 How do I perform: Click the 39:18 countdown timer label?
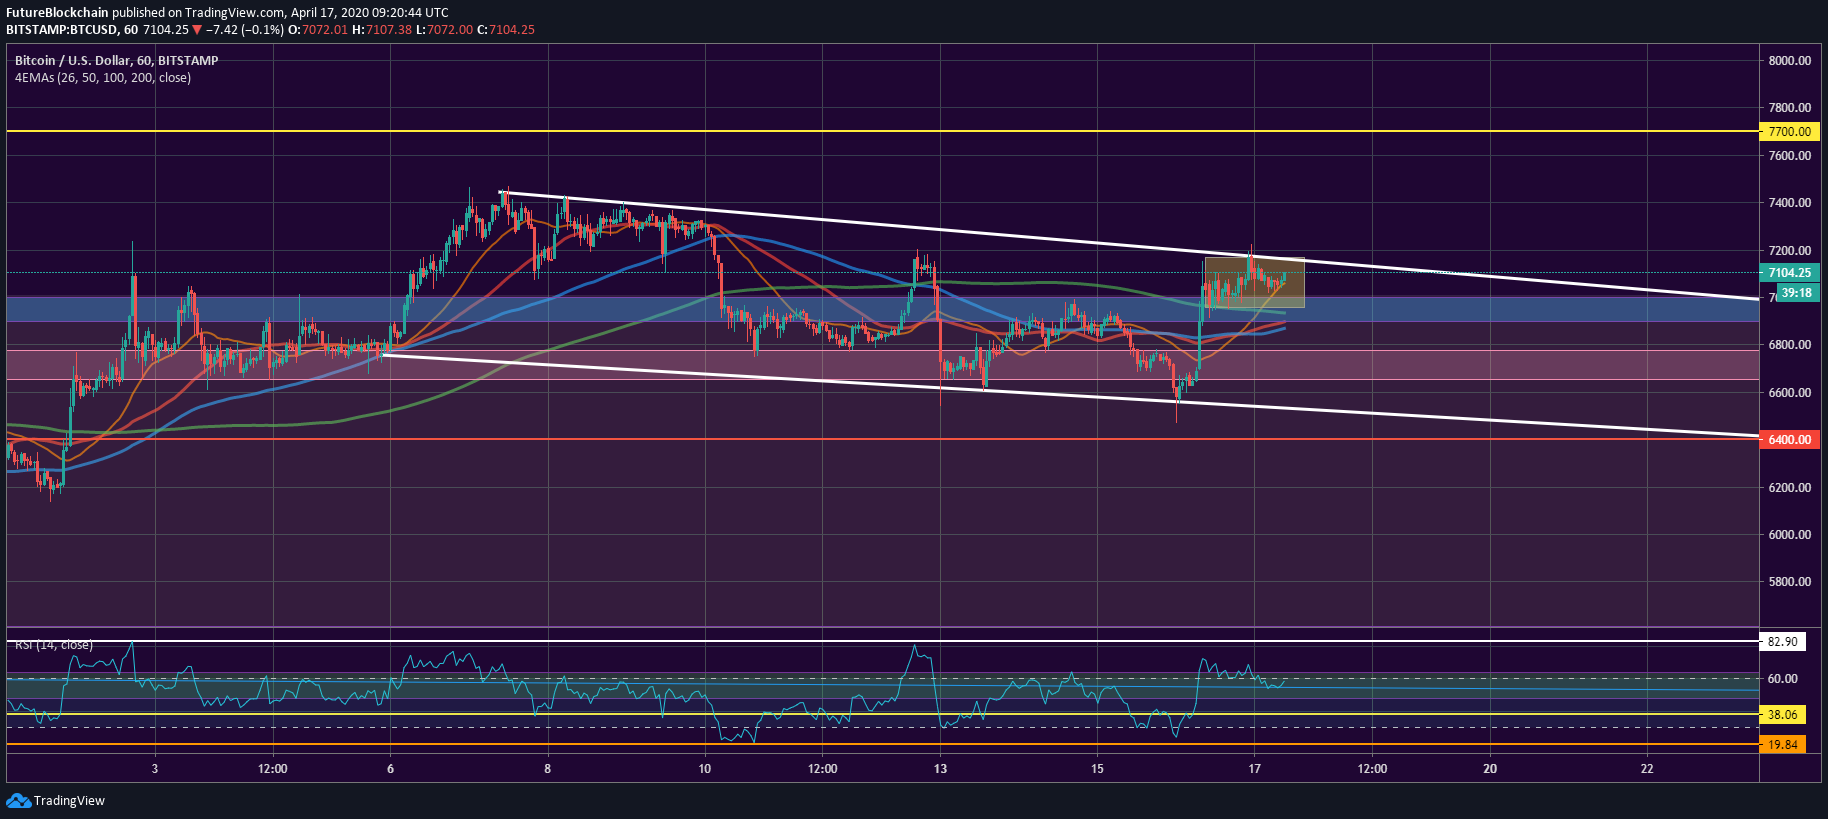click(1796, 293)
